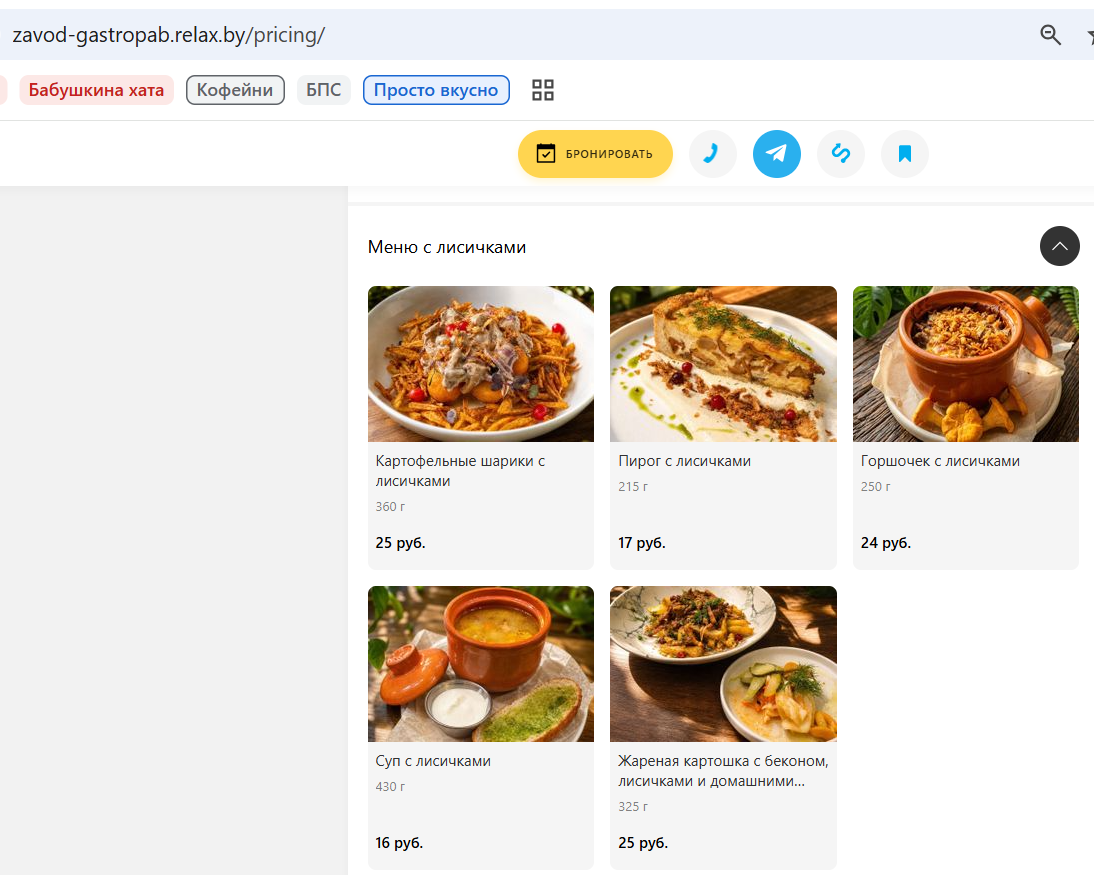Click the phone call icon
Screen dimensions: 1094x875
712,154
